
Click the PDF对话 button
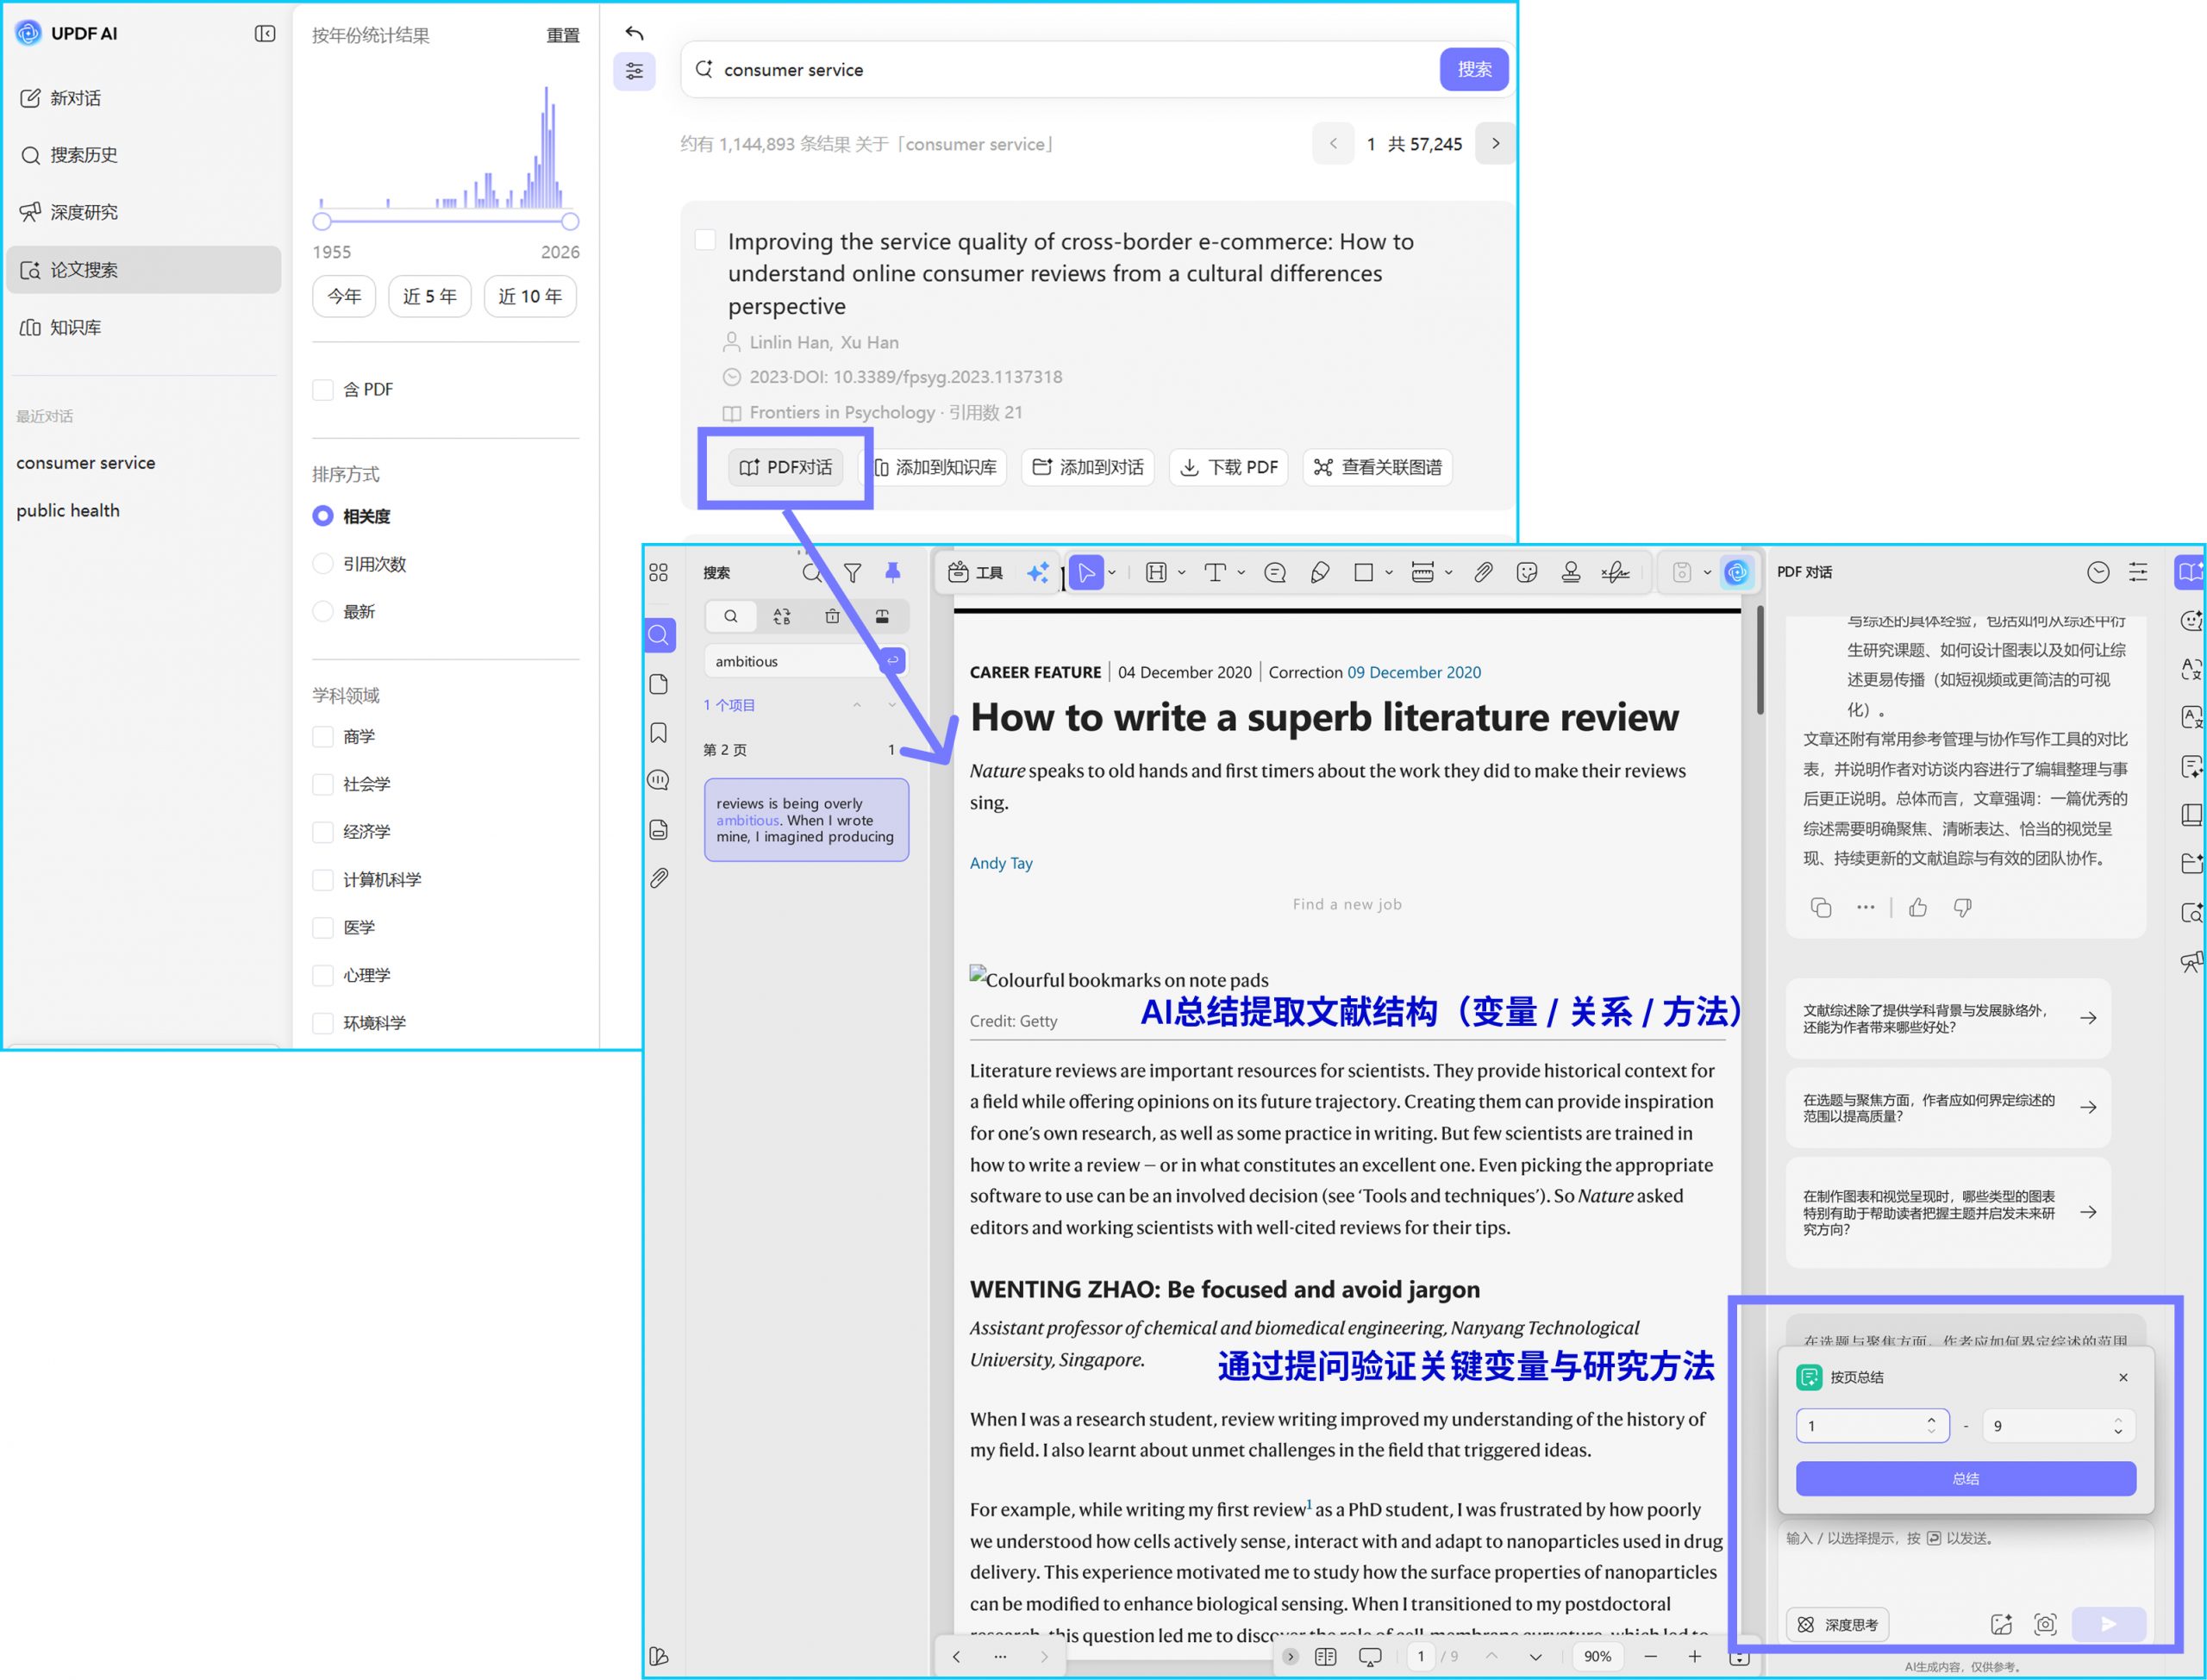[x=786, y=468]
